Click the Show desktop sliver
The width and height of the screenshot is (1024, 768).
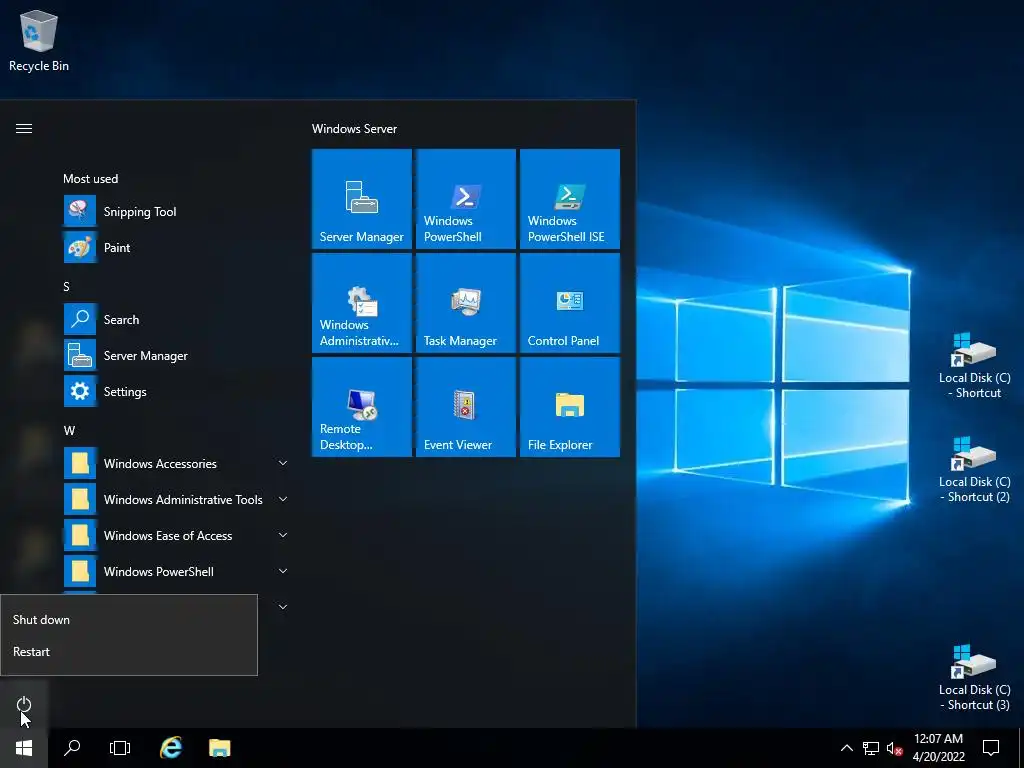click(x=1021, y=748)
